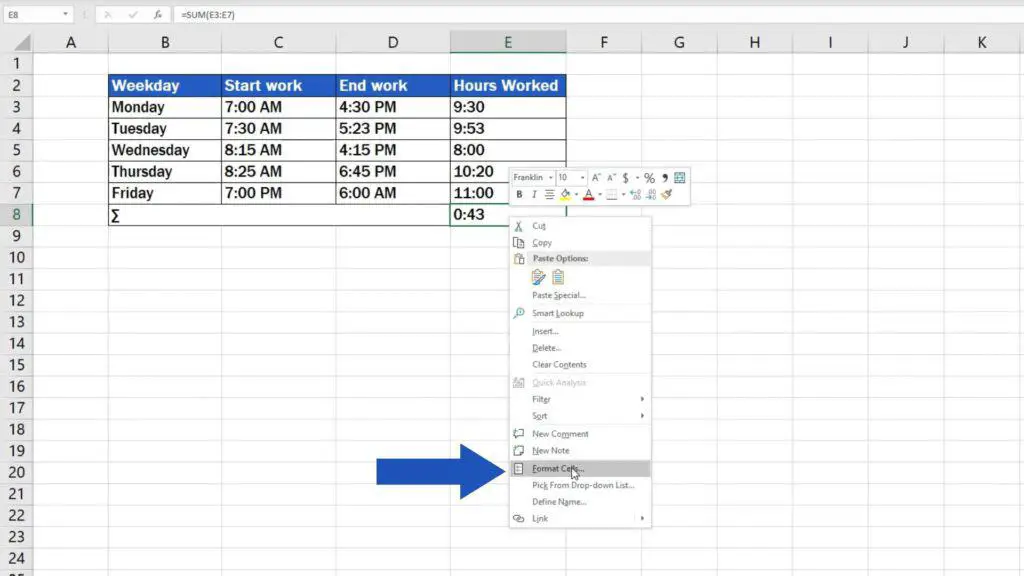Choose Insert... in the context menu
The width and height of the screenshot is (1024, 576).
(580, 331)
